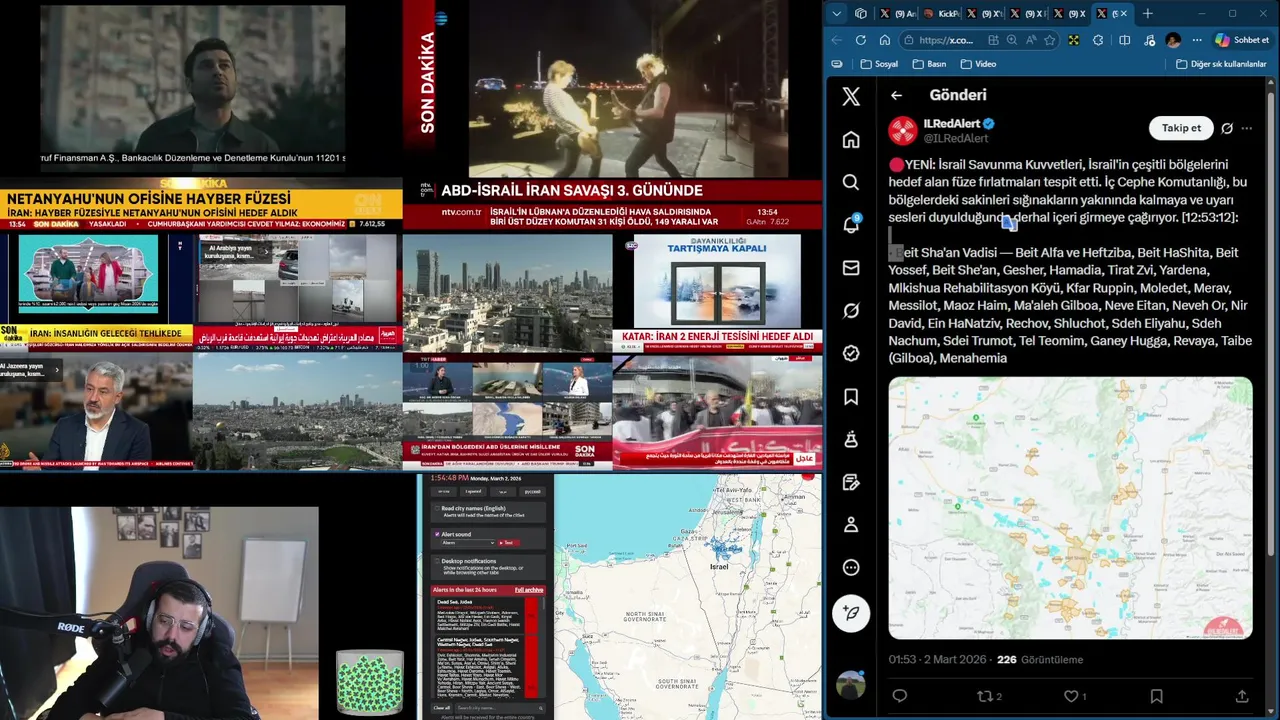Image resolution: width=1280 pixels, height=720 pixels.
Task: Click the Takip et button
Action: [x=1181, y=128]
